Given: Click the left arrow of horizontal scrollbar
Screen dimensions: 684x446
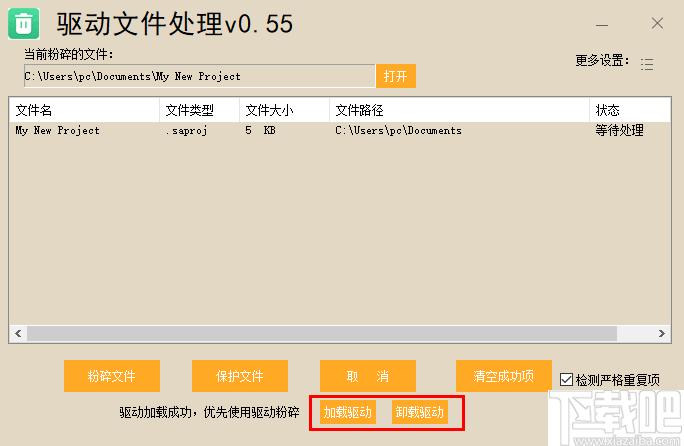Looking at the screenshot, I should [18, 333].
